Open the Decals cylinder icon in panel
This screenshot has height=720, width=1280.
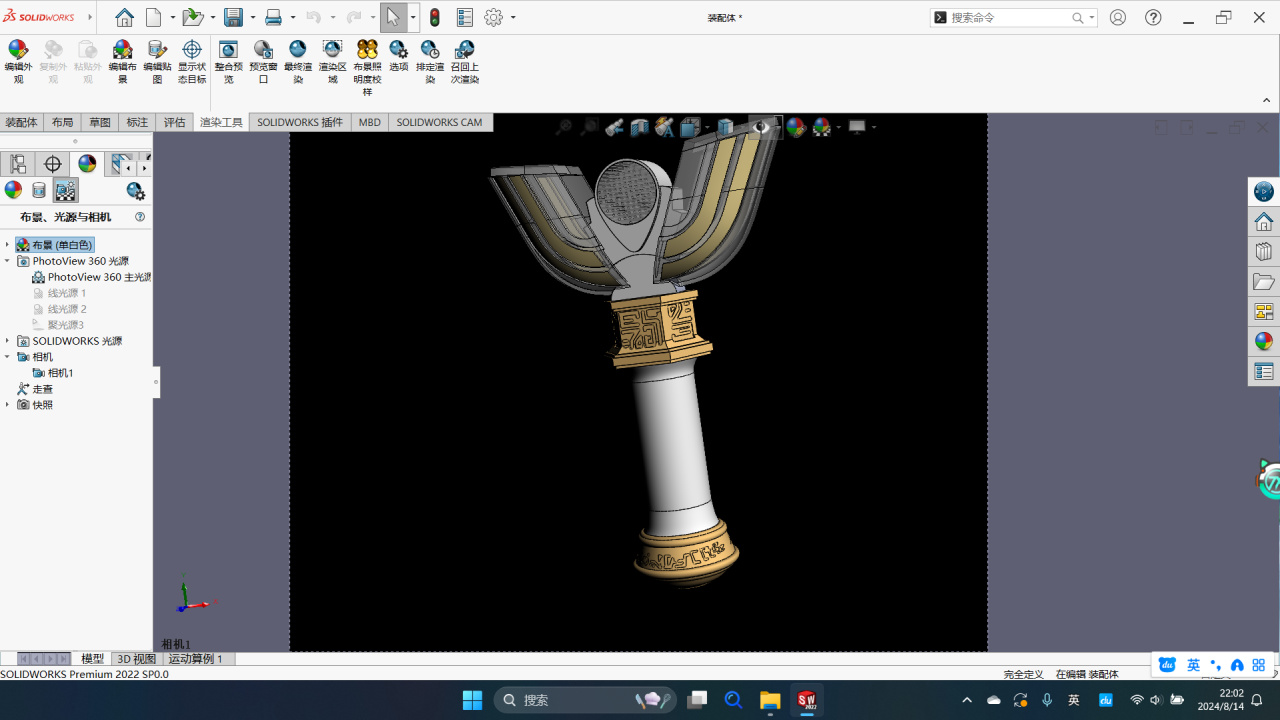point(39,191)
